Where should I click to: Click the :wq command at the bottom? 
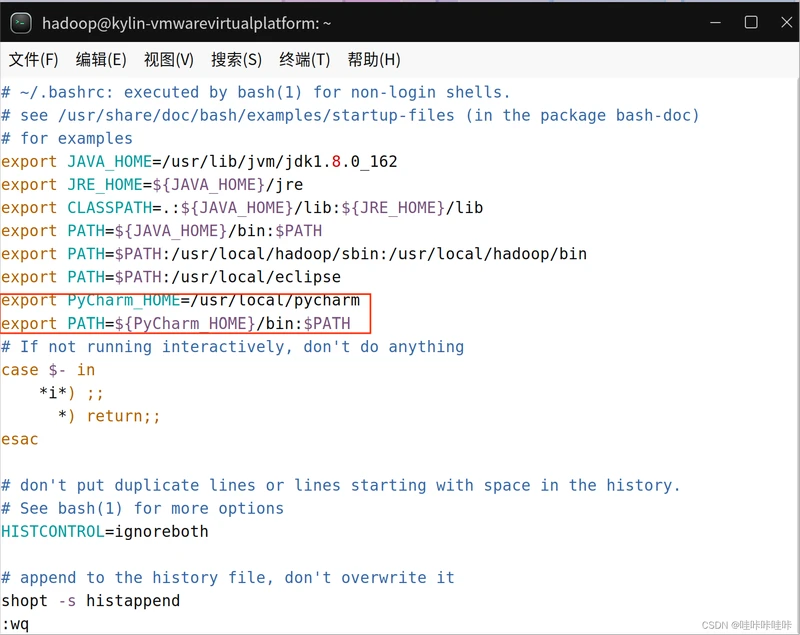coord(16,624)
